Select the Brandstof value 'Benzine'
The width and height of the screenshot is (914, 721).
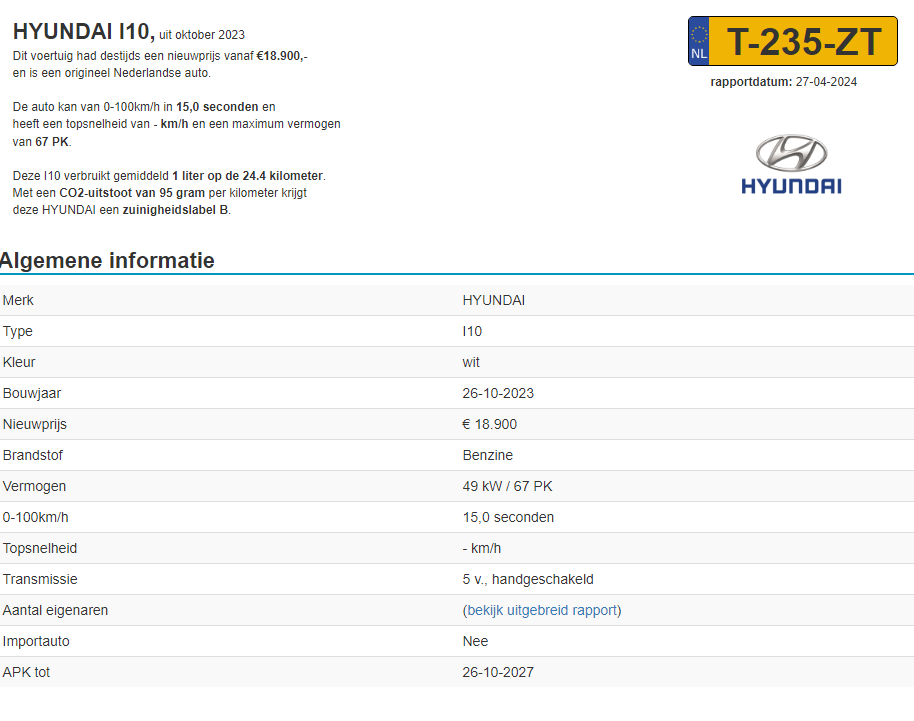488,455
